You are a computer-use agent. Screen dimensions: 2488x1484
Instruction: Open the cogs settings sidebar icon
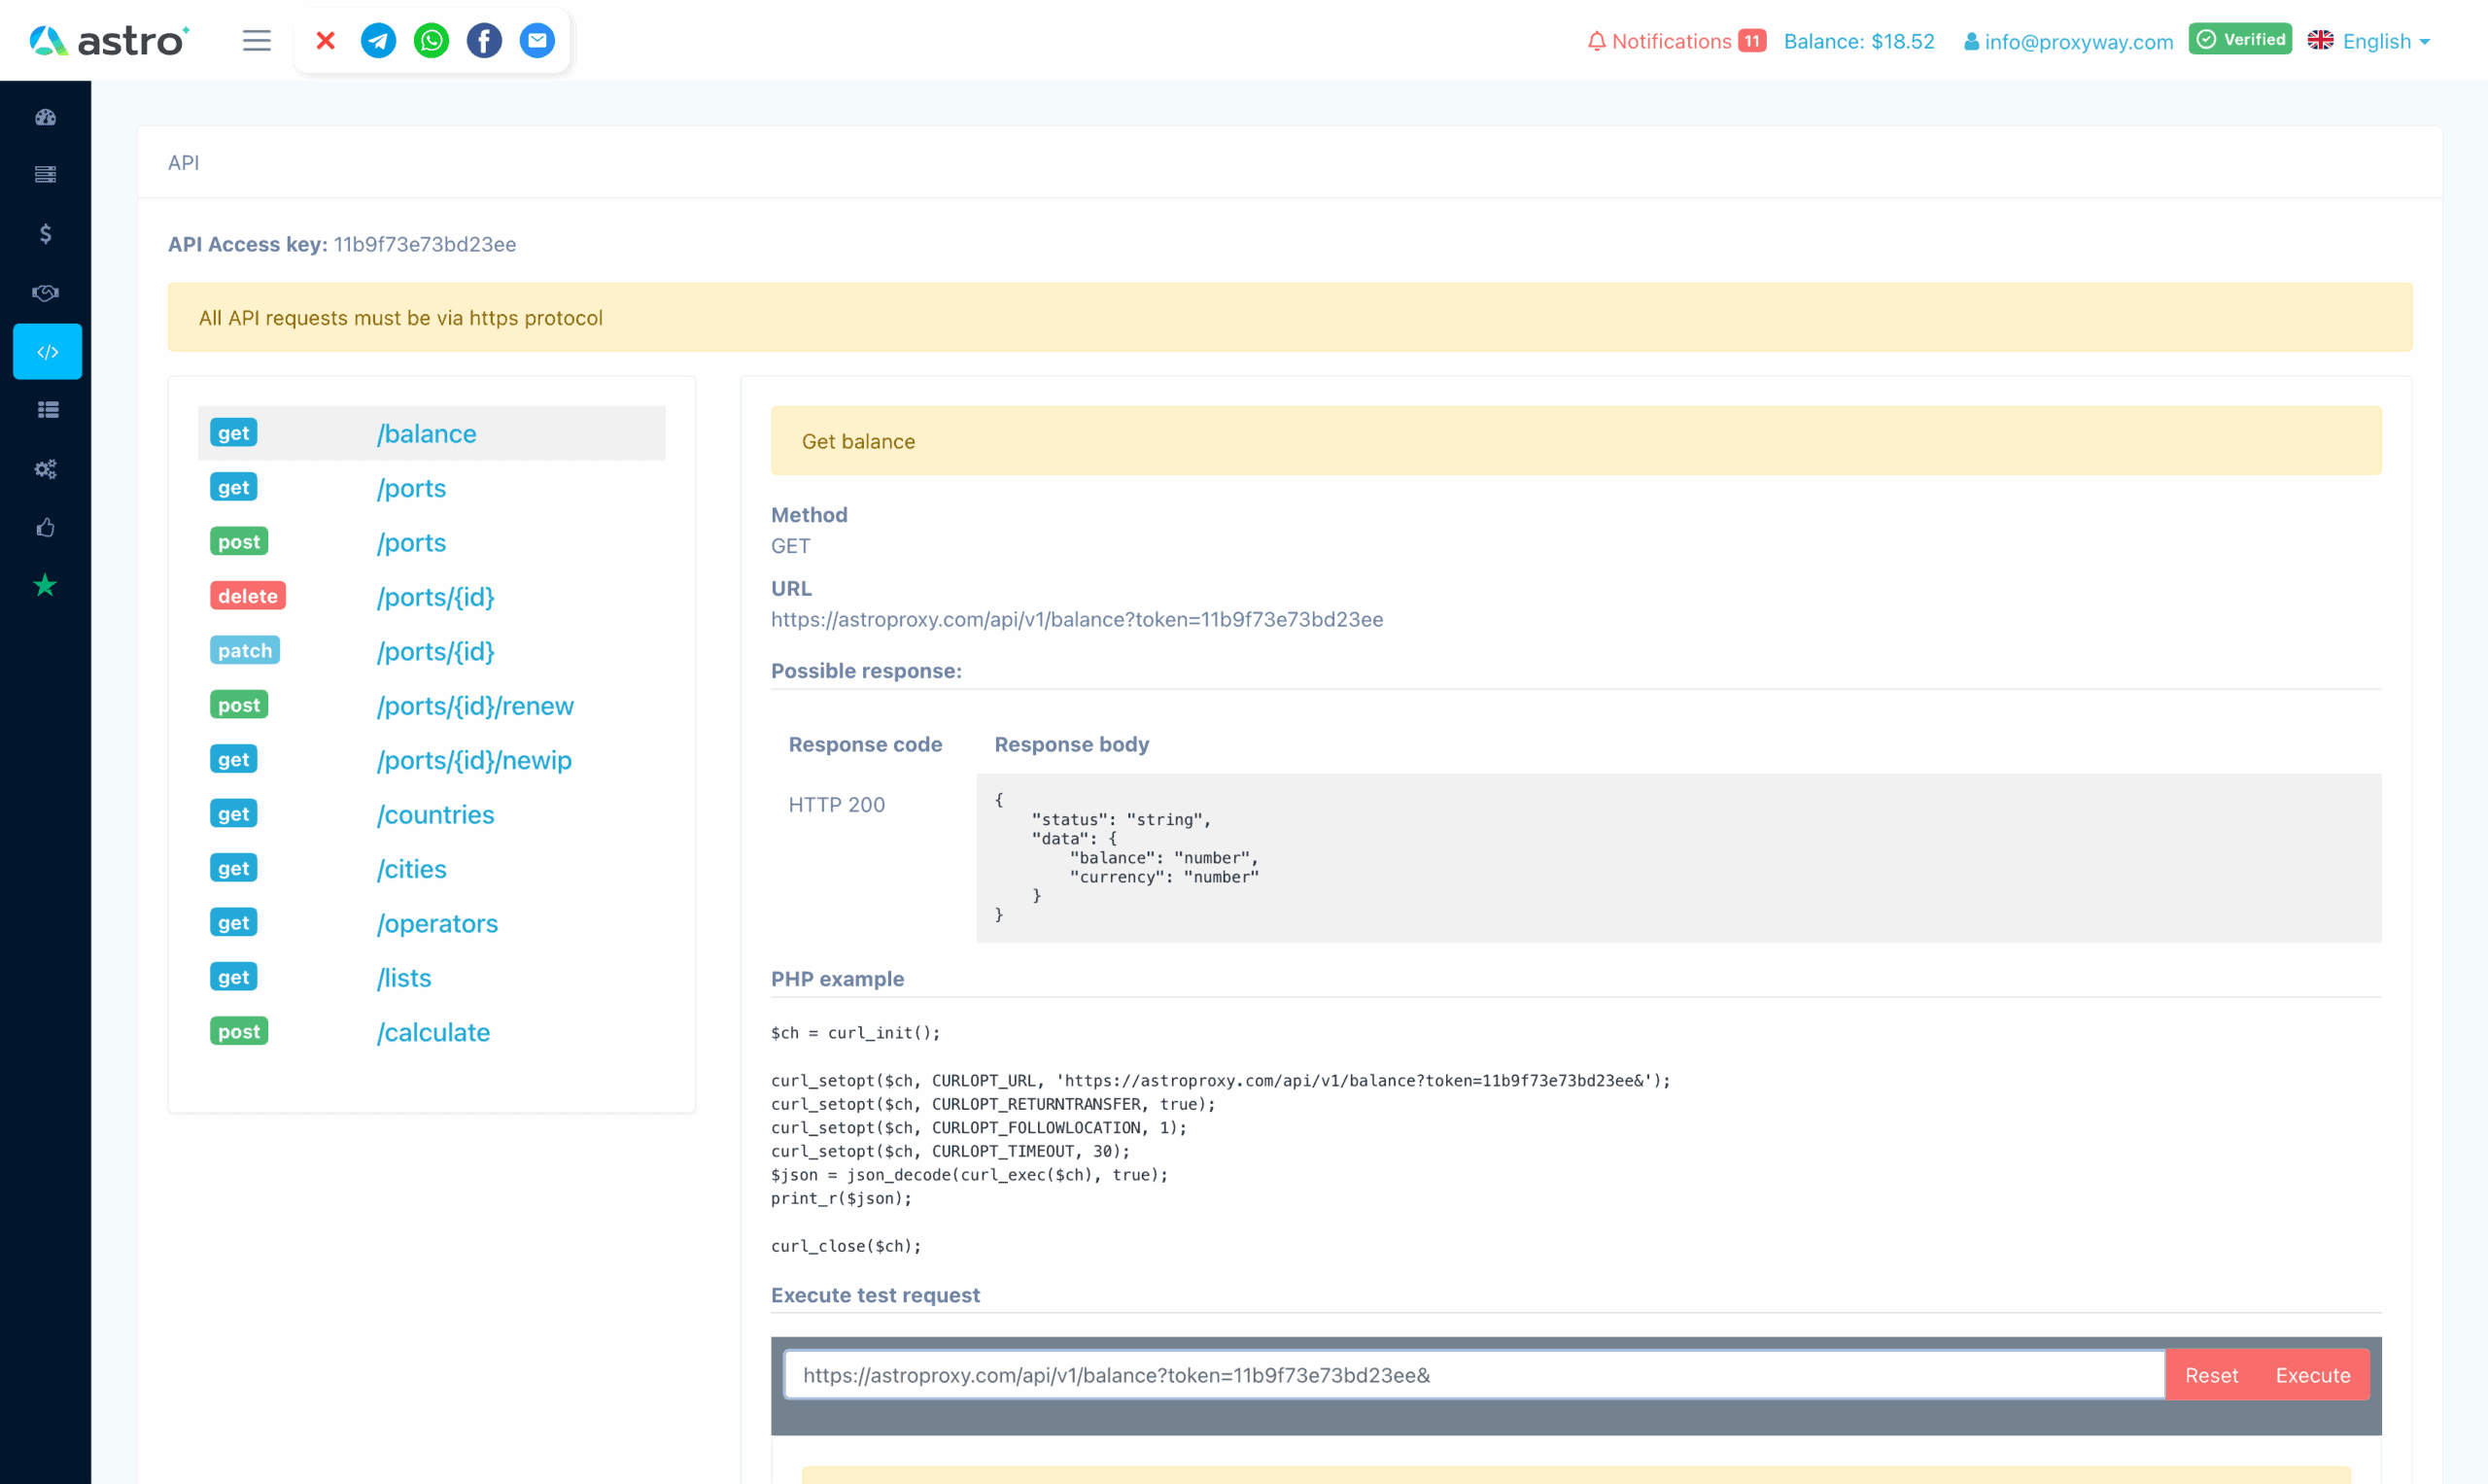[46, 469]
